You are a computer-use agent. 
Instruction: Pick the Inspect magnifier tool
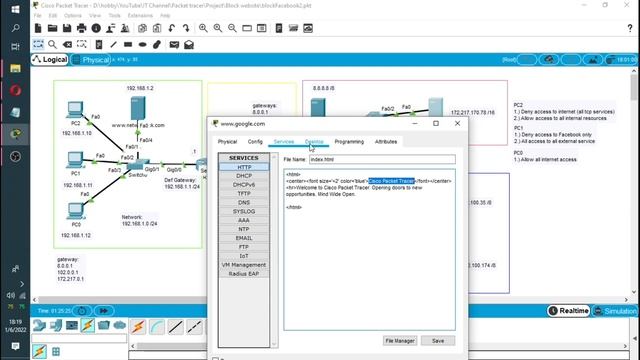(x=52, y=44)
